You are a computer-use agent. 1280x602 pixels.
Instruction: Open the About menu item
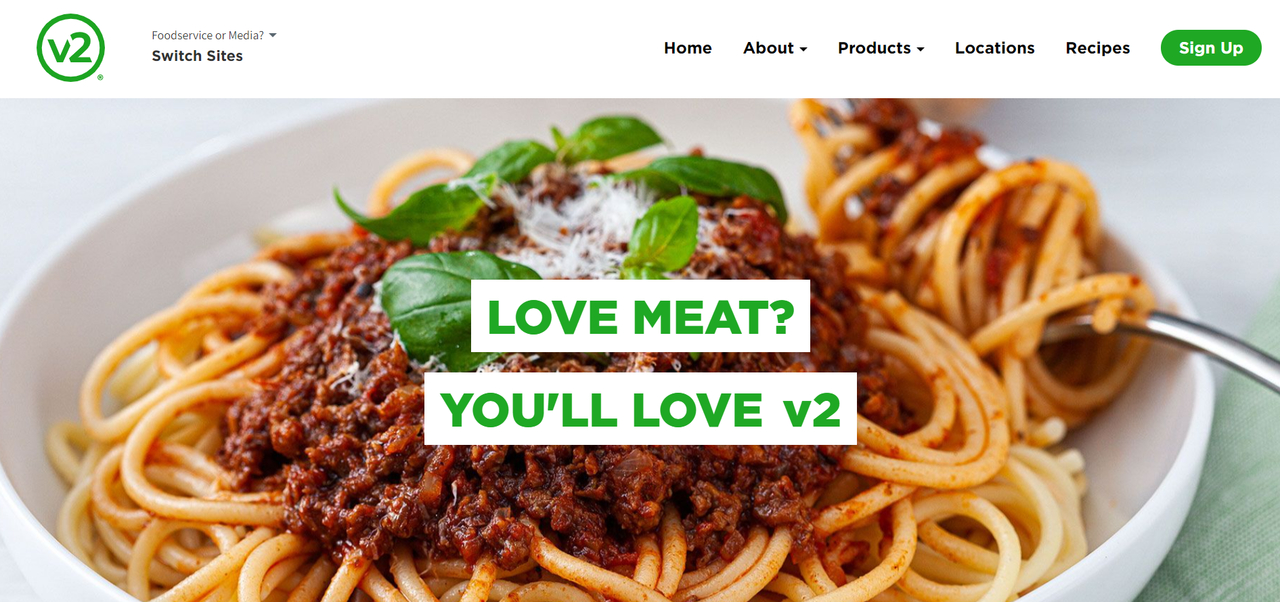point(768,48)
